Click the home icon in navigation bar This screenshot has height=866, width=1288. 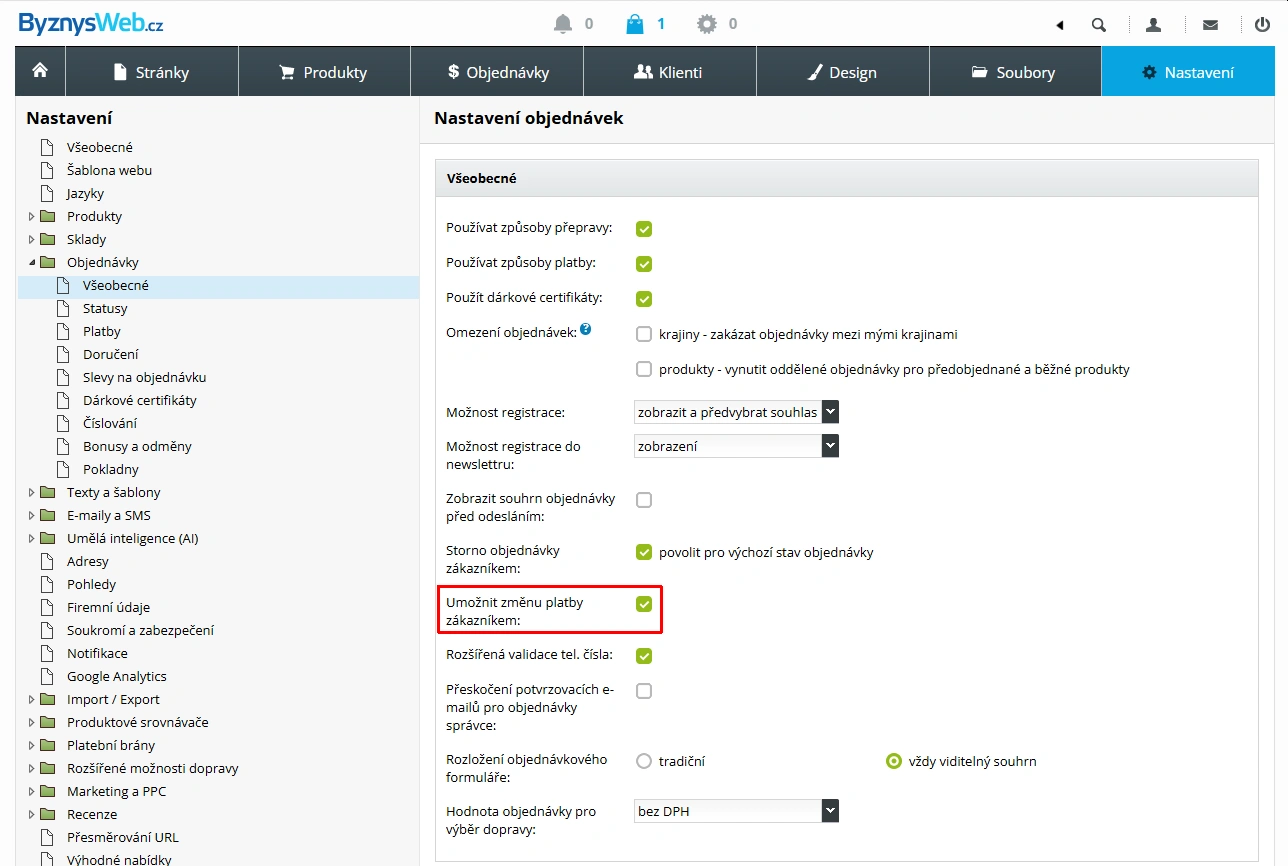click(x=40, y=71)
